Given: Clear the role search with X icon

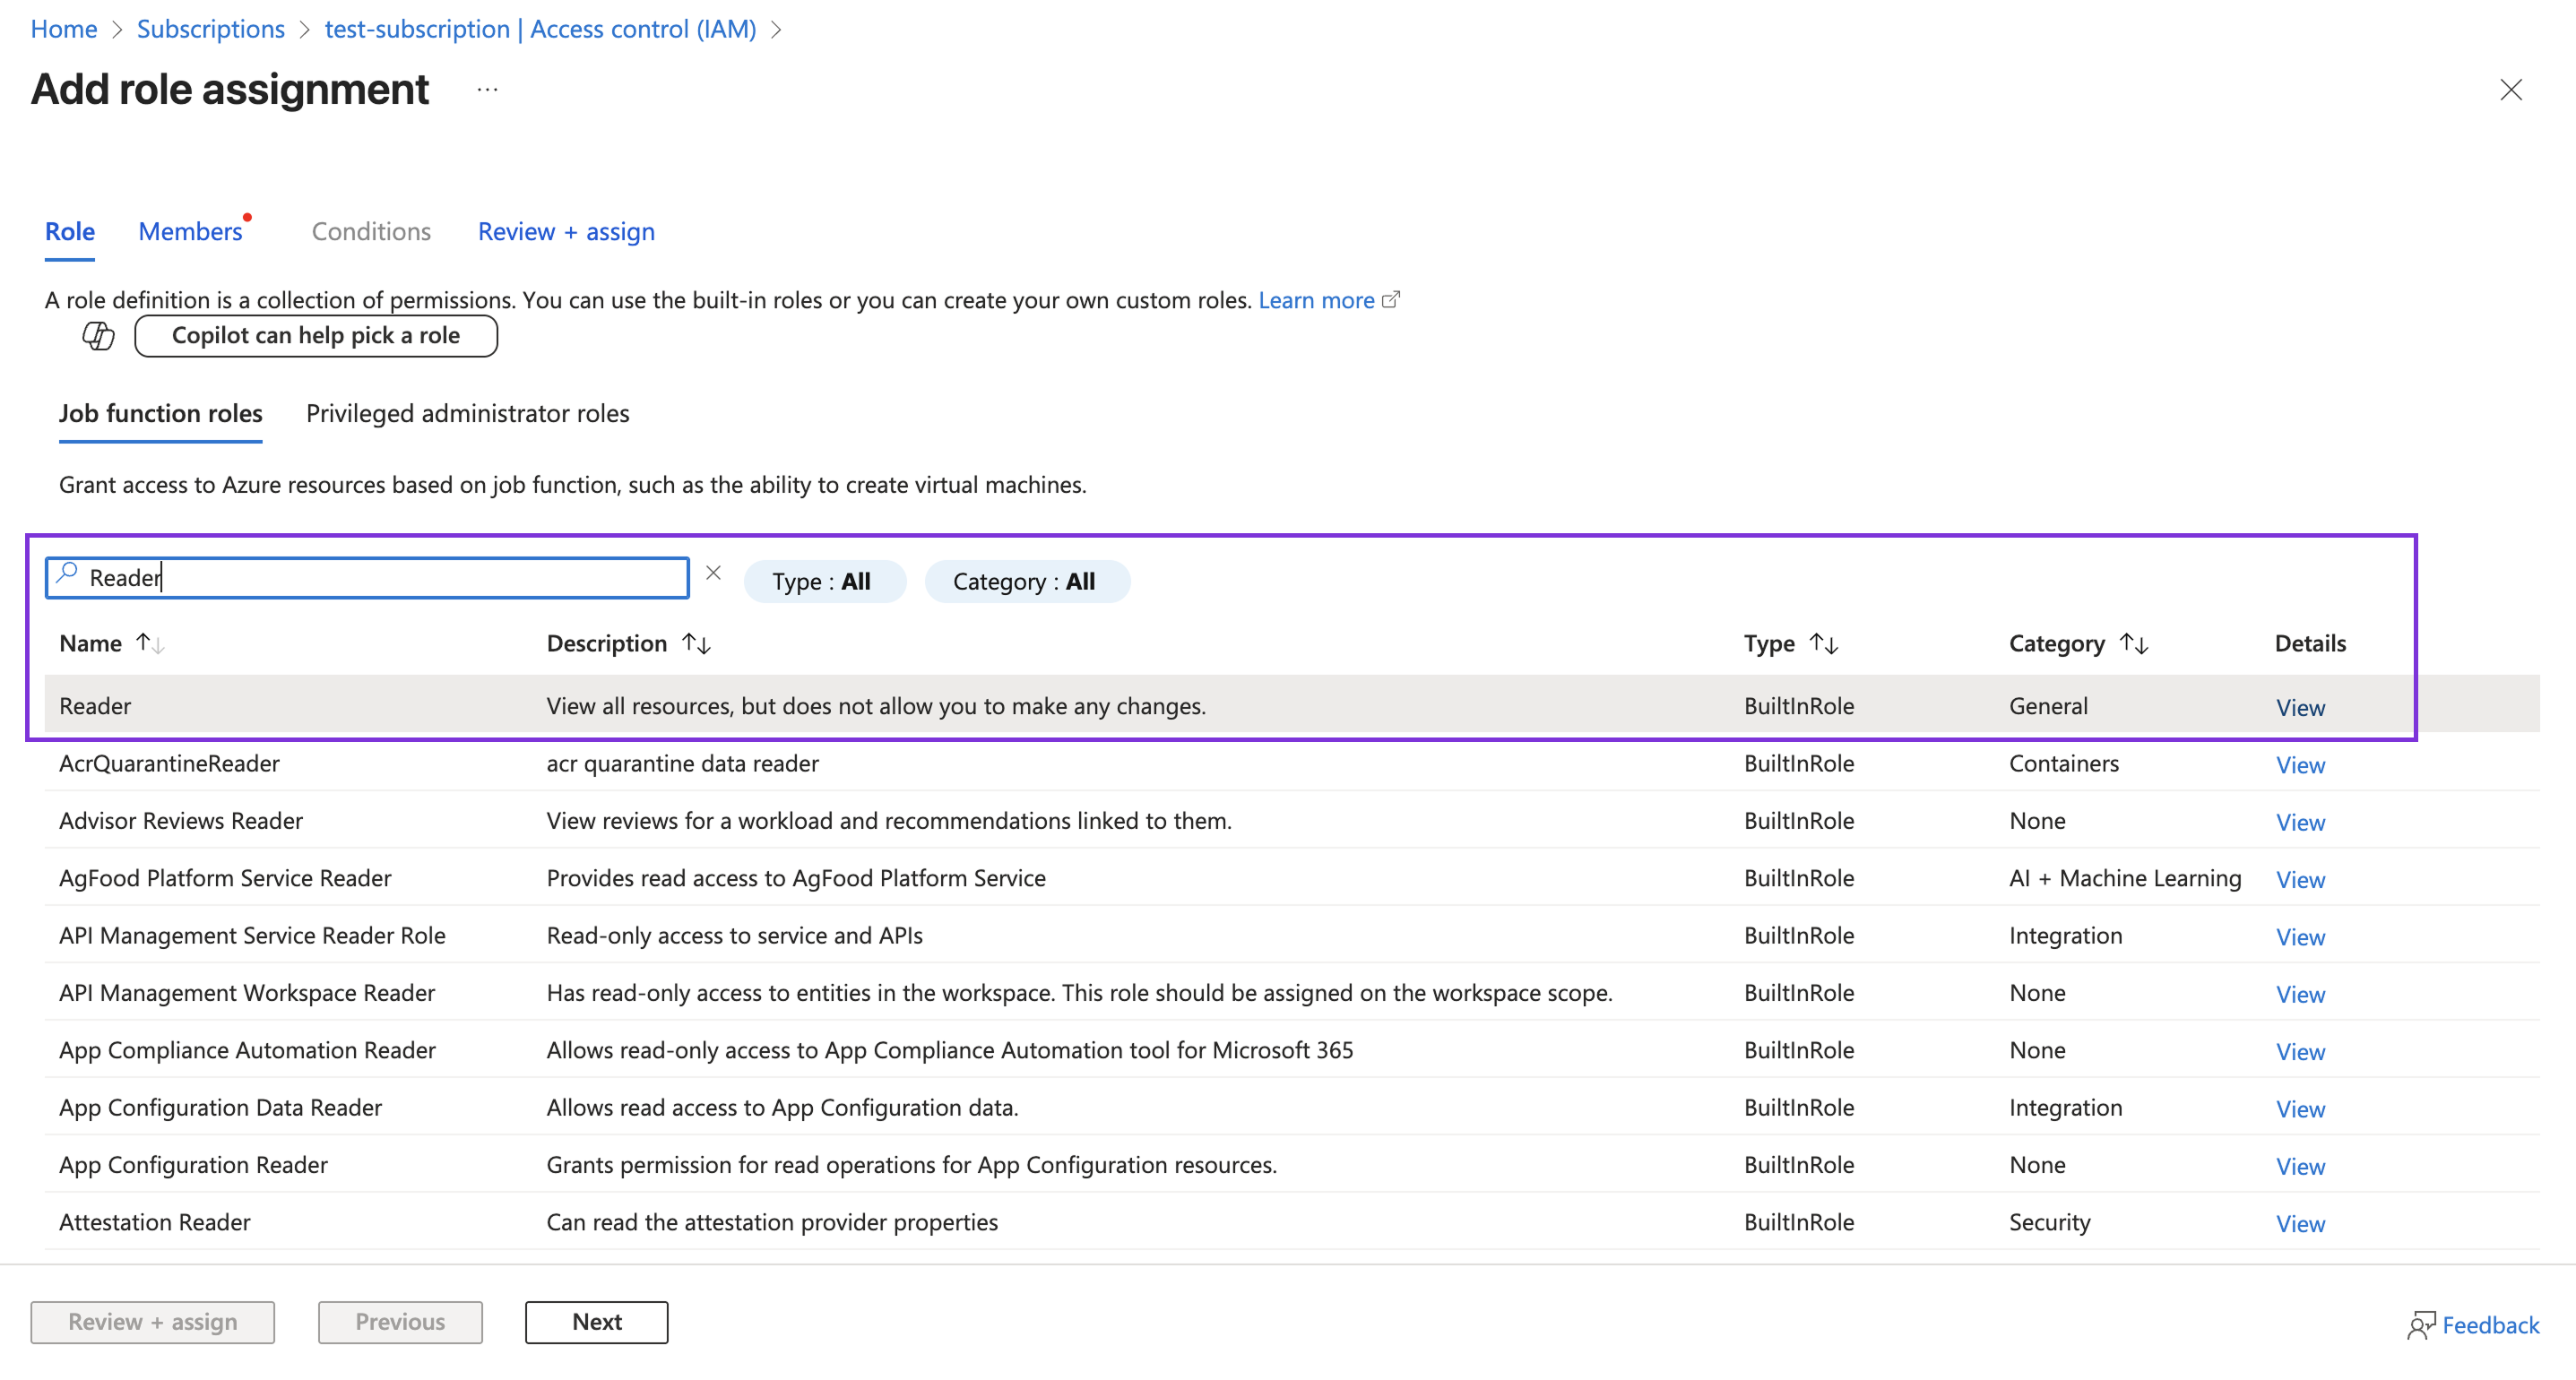Looking at the screenshot, I should (x=713, y=573).
